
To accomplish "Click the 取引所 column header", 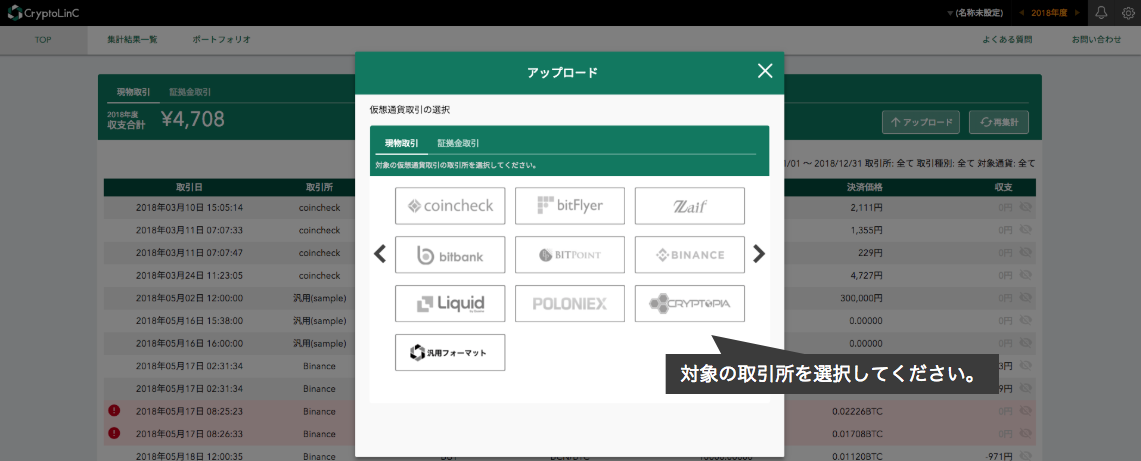I will [x=319, y=187].
